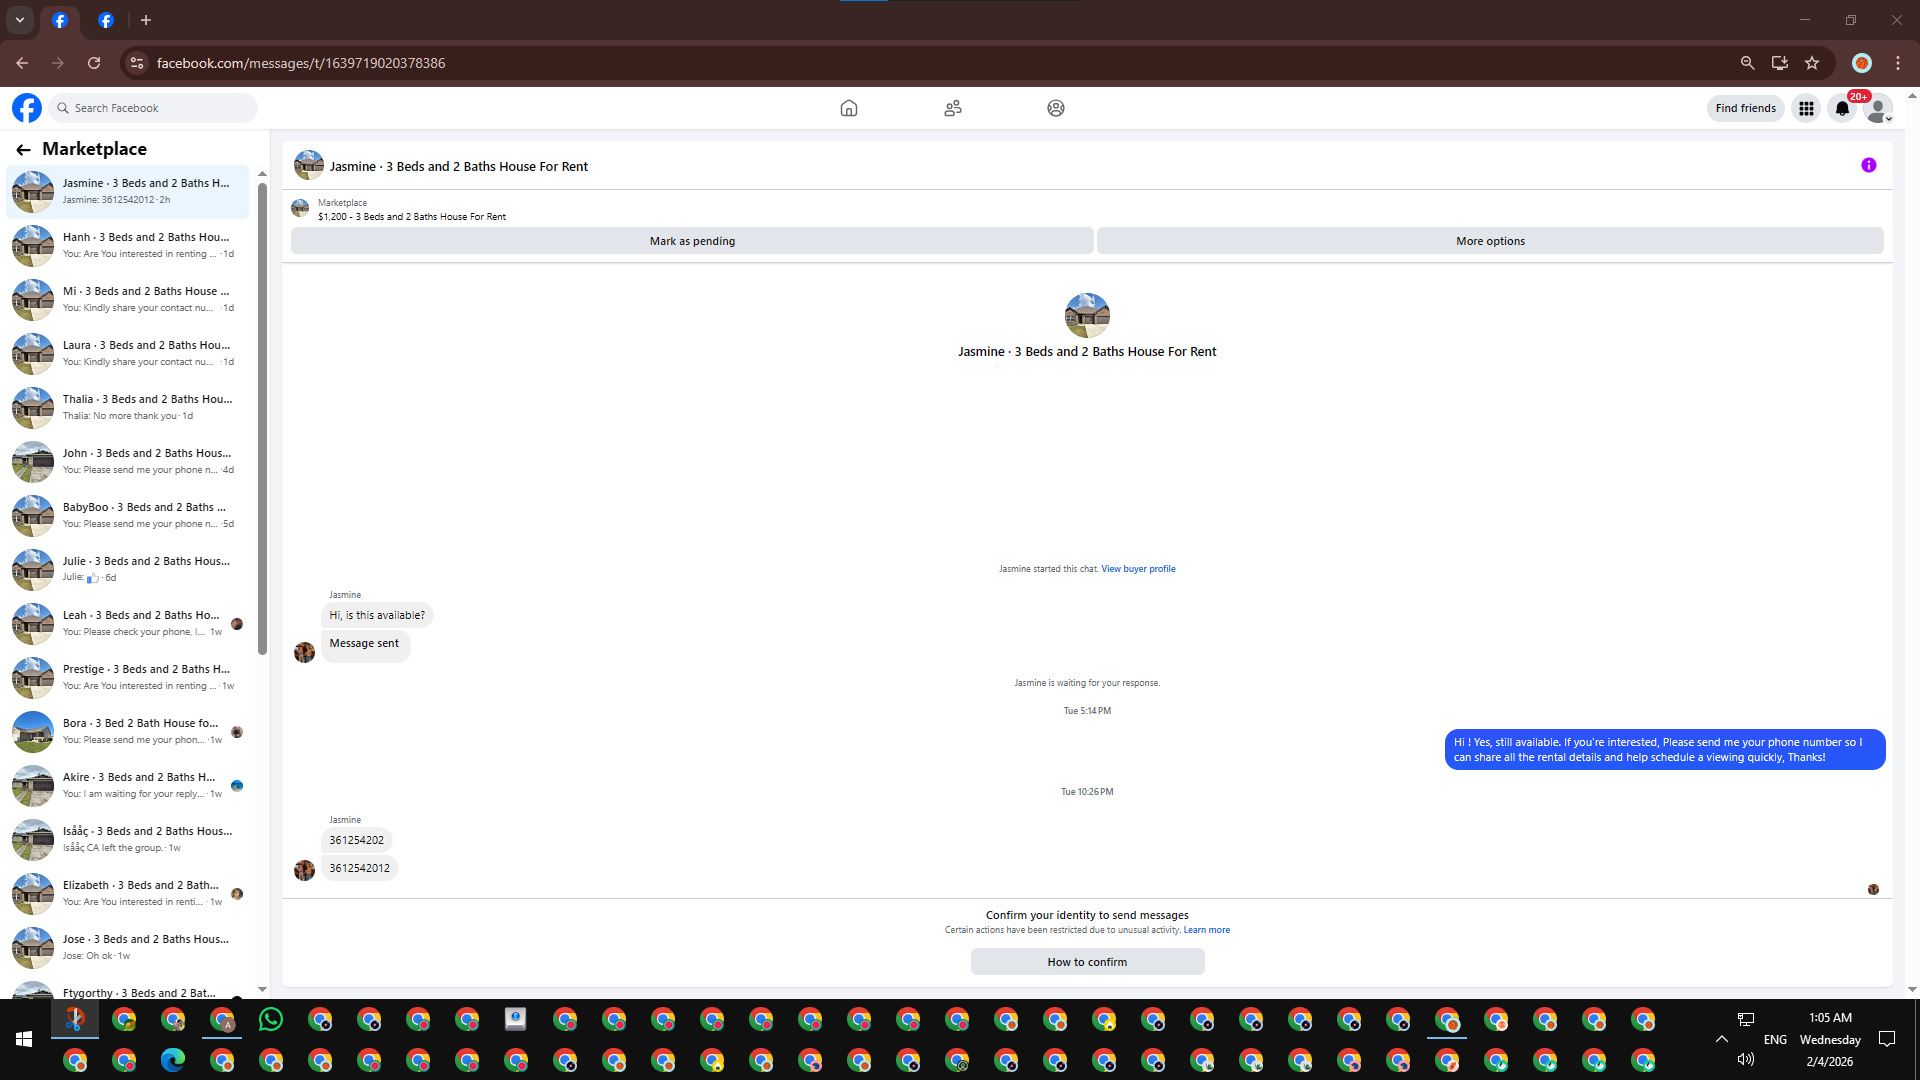Open WhatsApp from the taskbar
Image resolution: width=1920 pixels, height=1080 pixels.
click(270, 1019)
